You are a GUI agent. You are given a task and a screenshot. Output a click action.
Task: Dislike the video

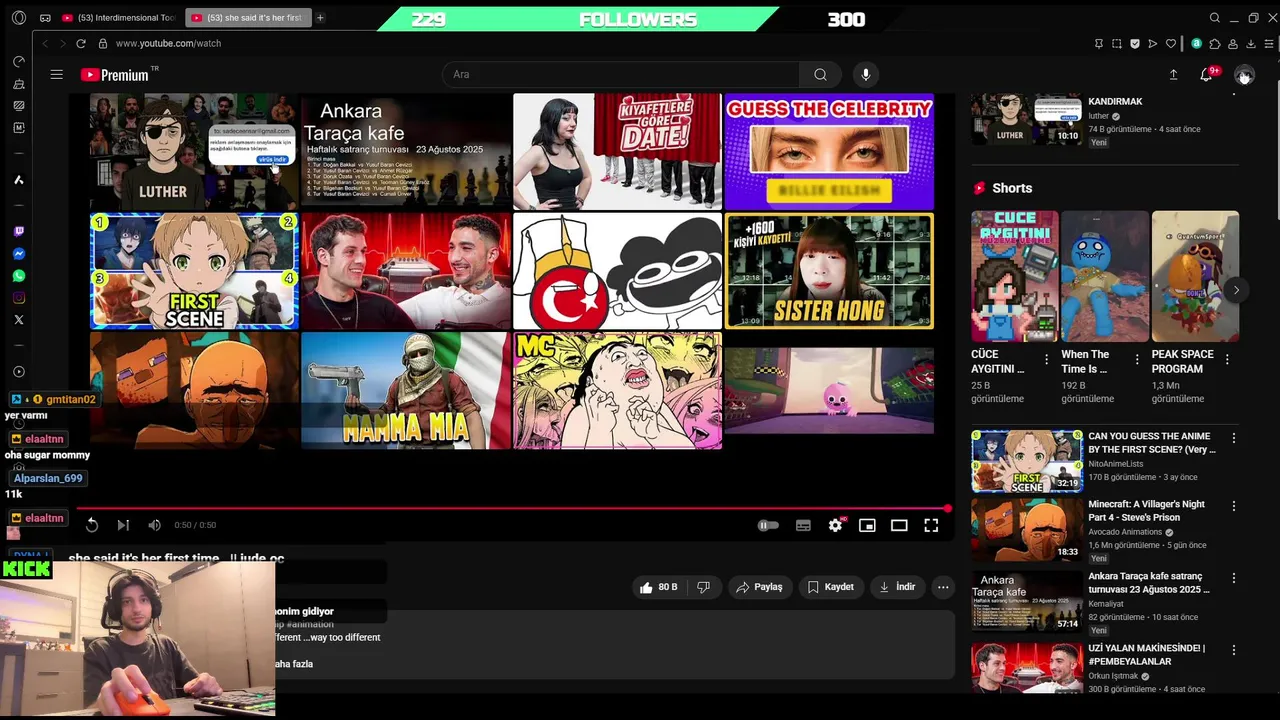(x=703, y=587)
